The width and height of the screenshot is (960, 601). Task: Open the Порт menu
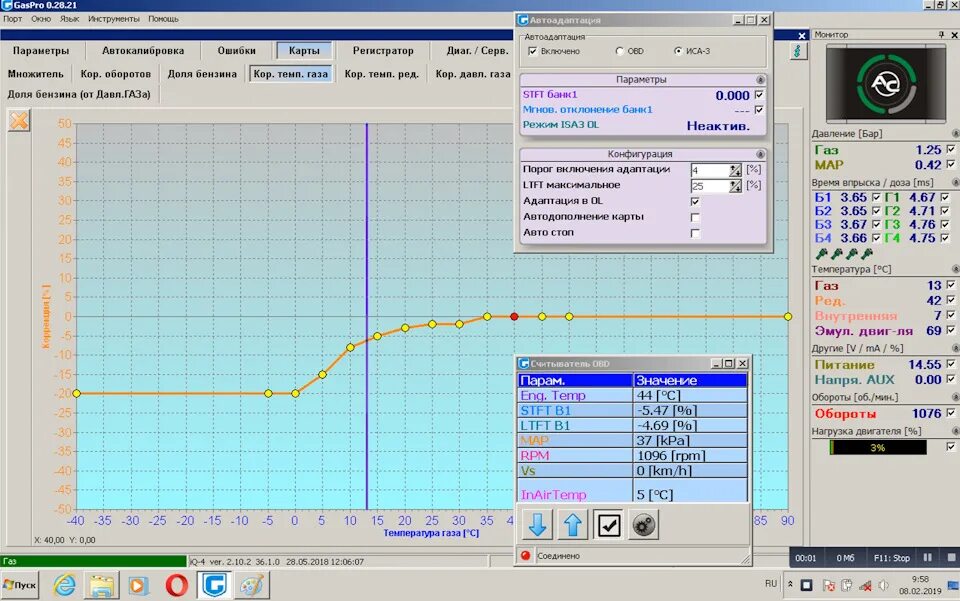click(x=12, y=19)
